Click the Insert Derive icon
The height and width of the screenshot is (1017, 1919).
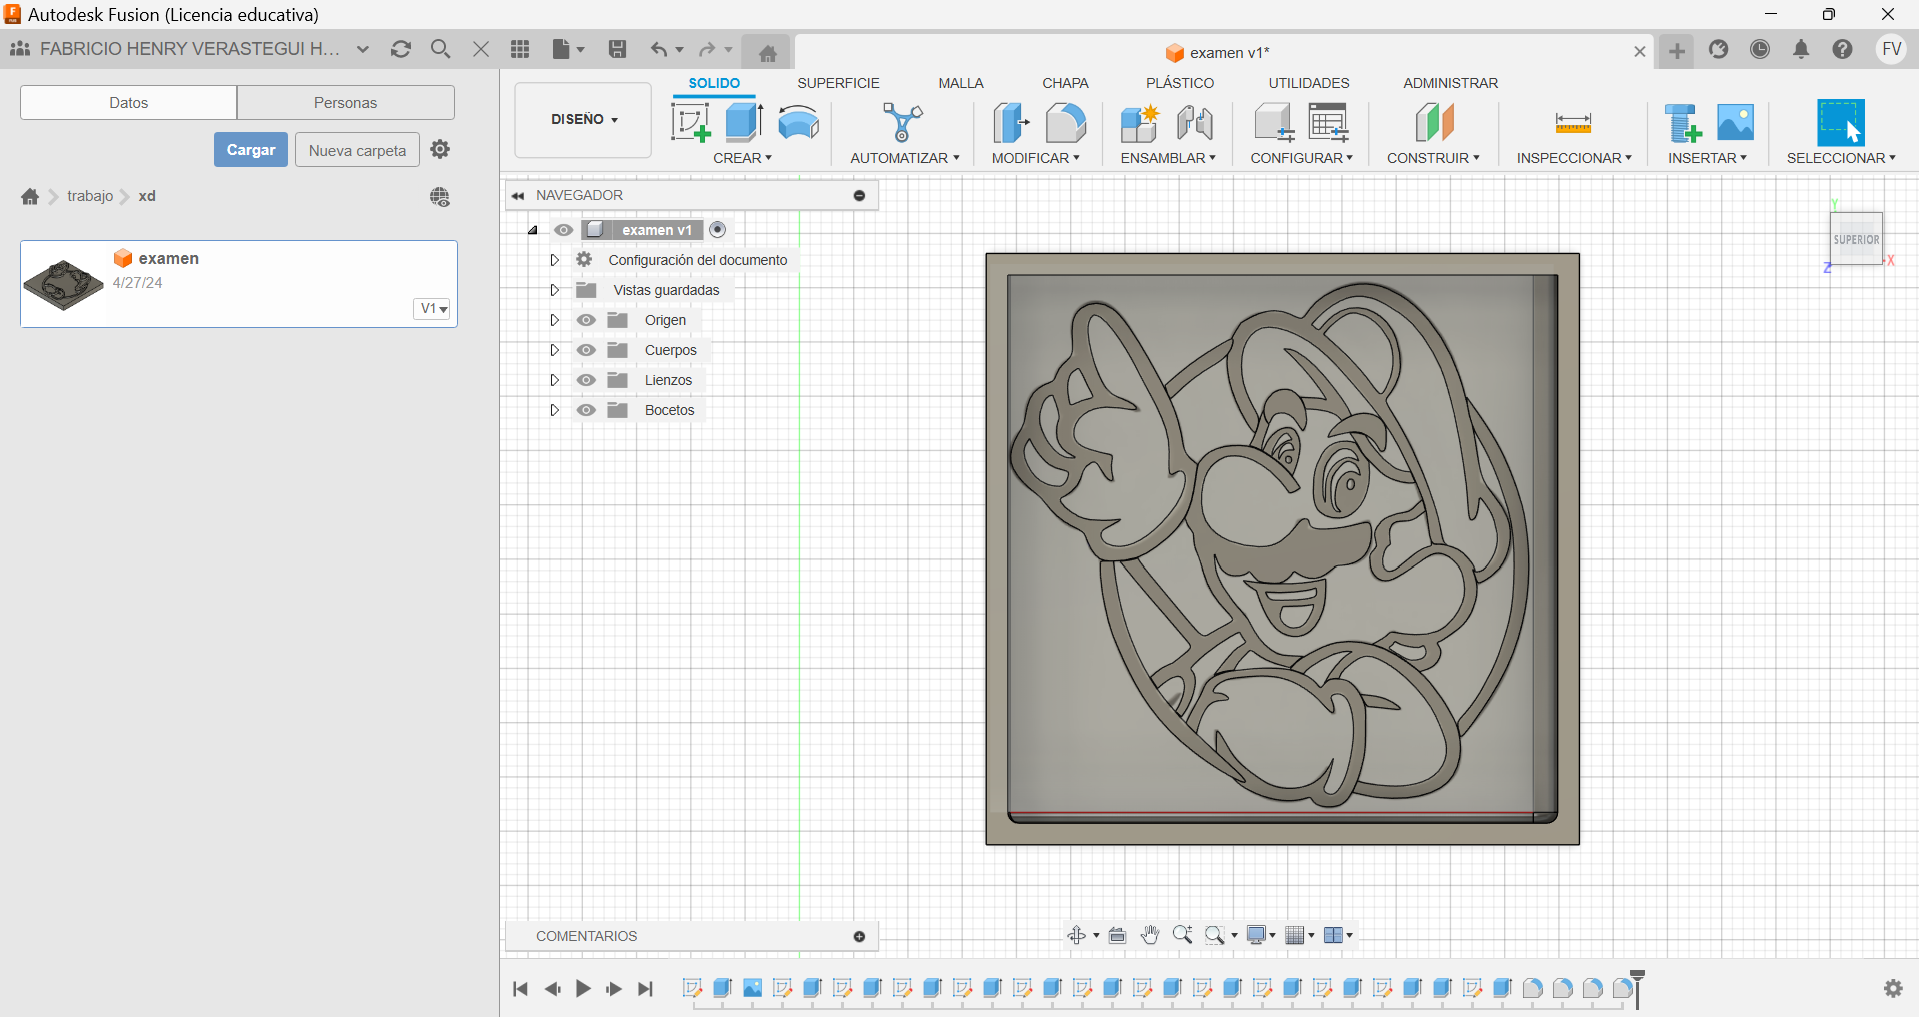(x=1682, y=123)
